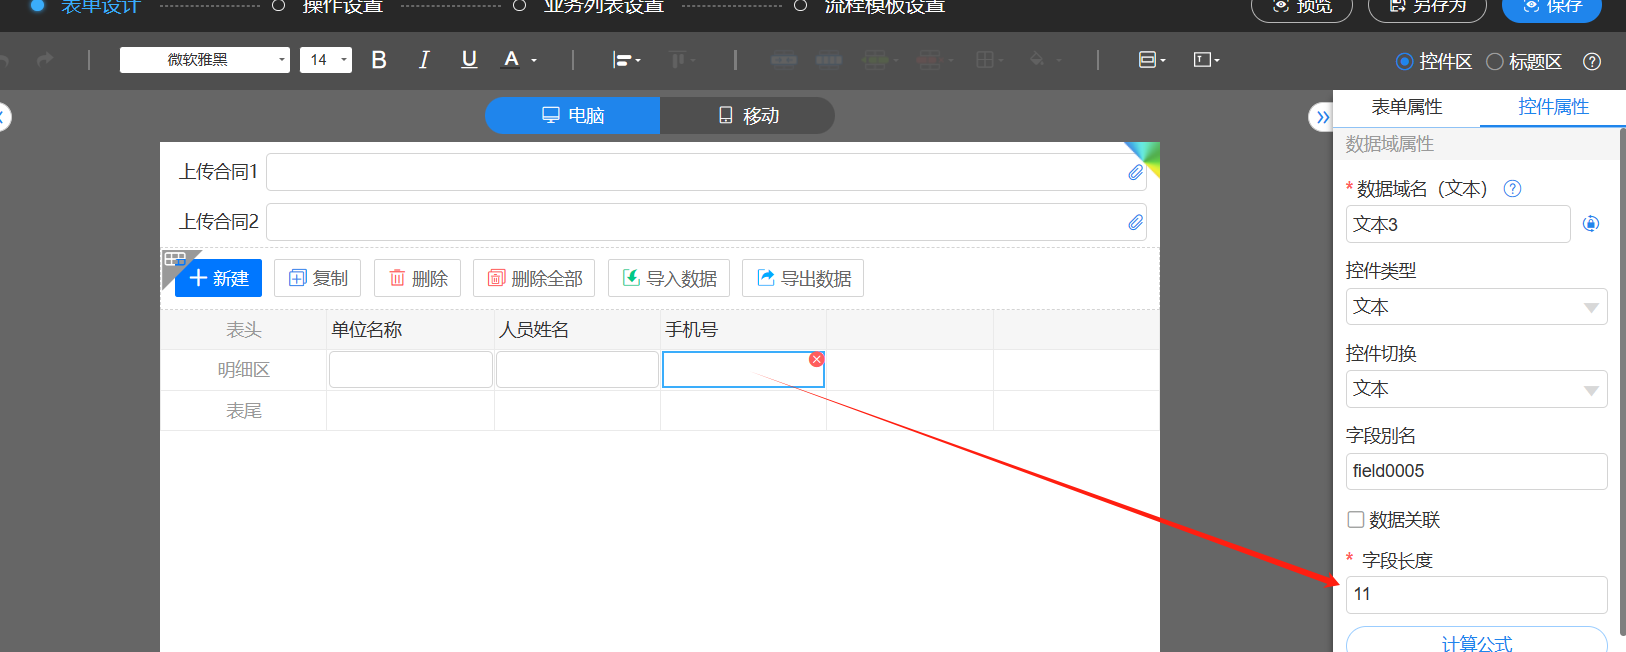Click the 新建 button
This screenshot has height=652, width=1626.
(x=219, y=278)
